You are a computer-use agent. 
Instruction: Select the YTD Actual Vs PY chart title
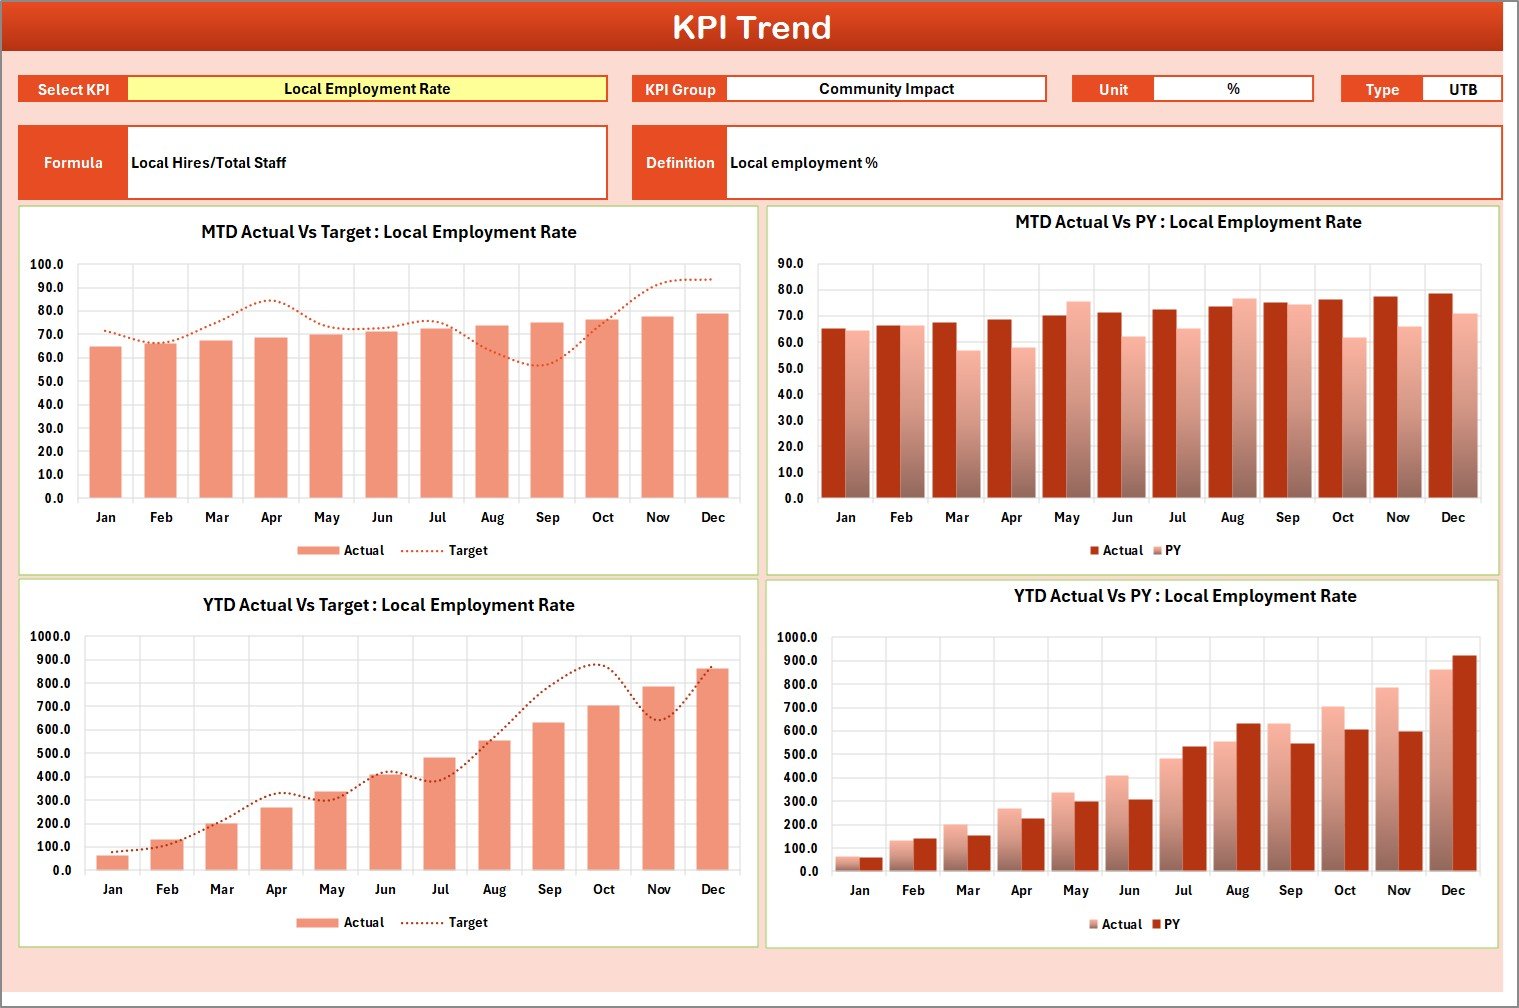click(x=1184, y=595)
